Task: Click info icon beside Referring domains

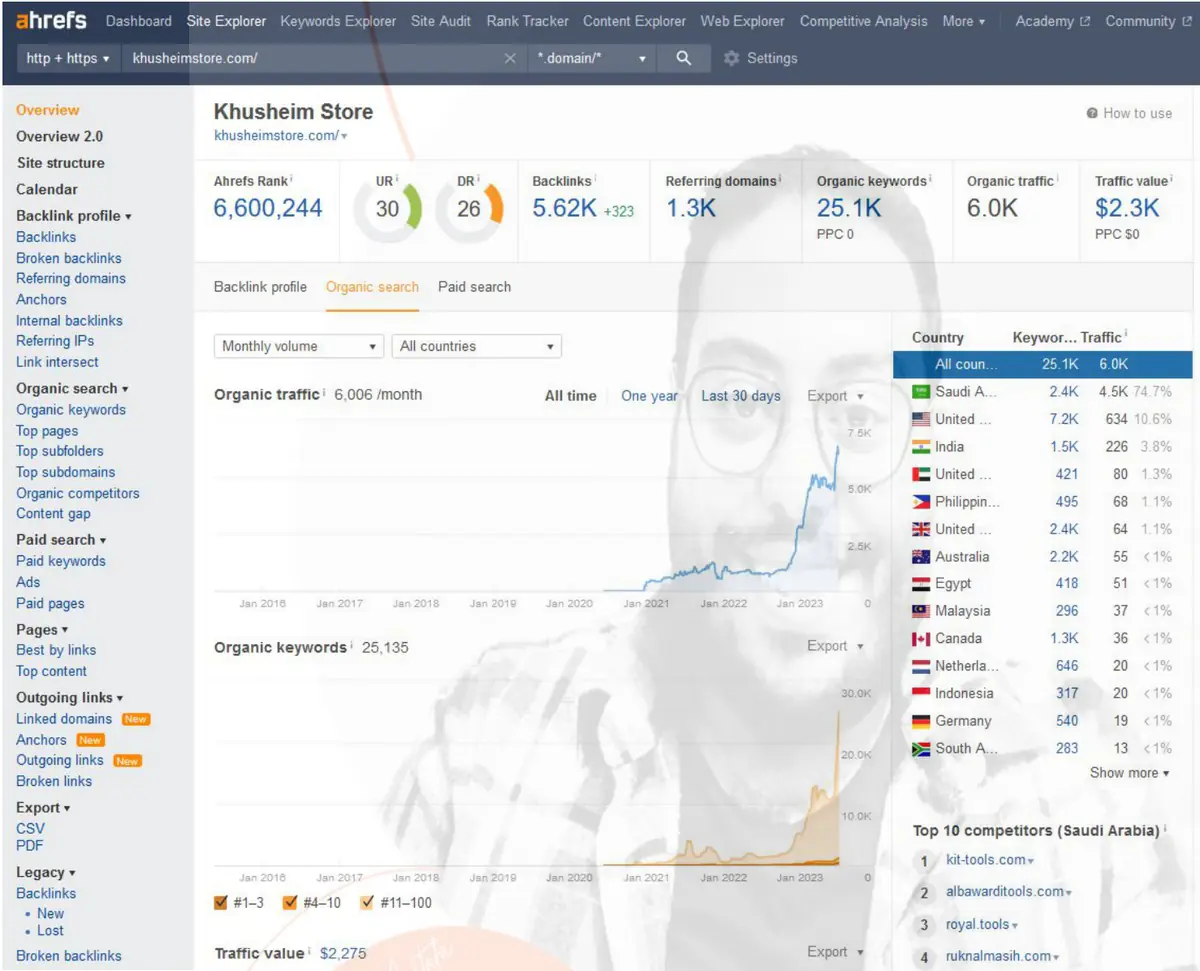Action: pyautogui.click(x=780, y=180)
